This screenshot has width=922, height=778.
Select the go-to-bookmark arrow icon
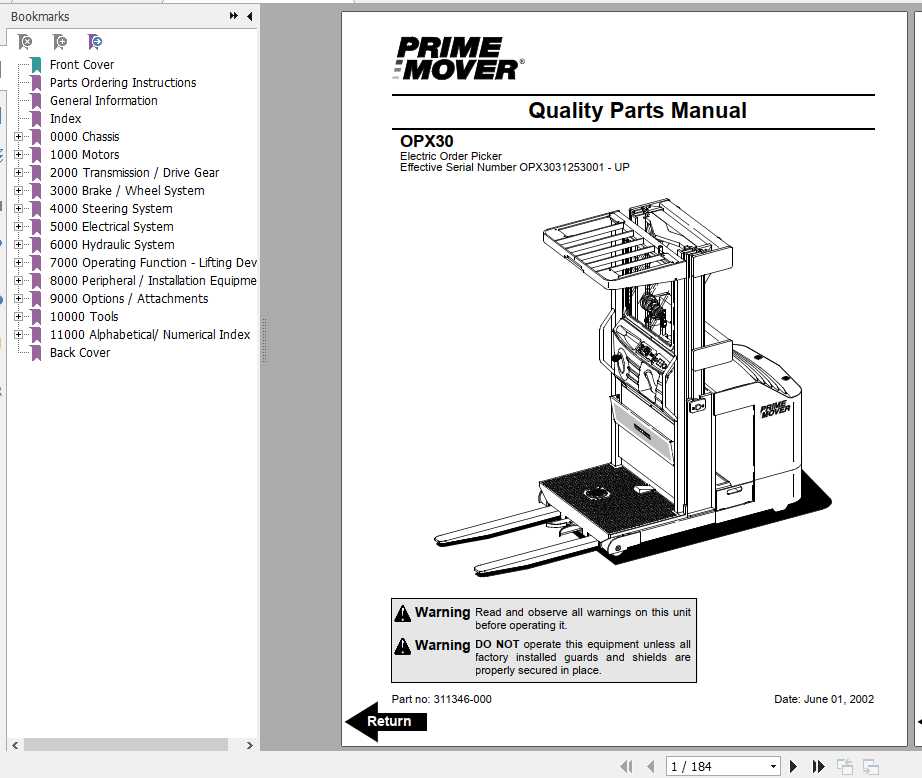click(95, 42)
